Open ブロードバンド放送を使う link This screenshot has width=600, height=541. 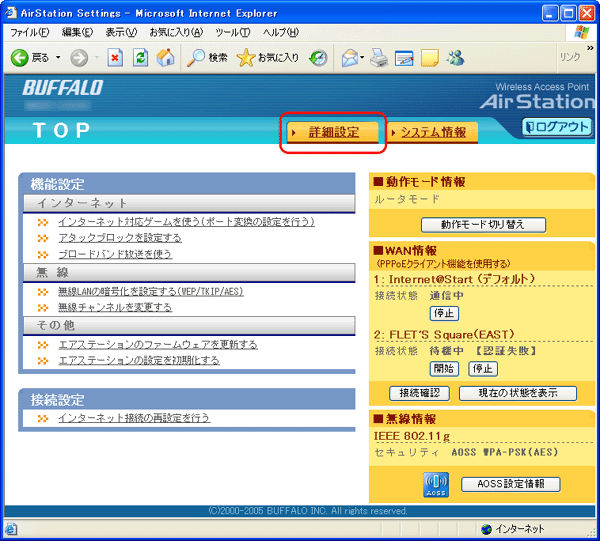pyautogui.click(x=115, y=254)
